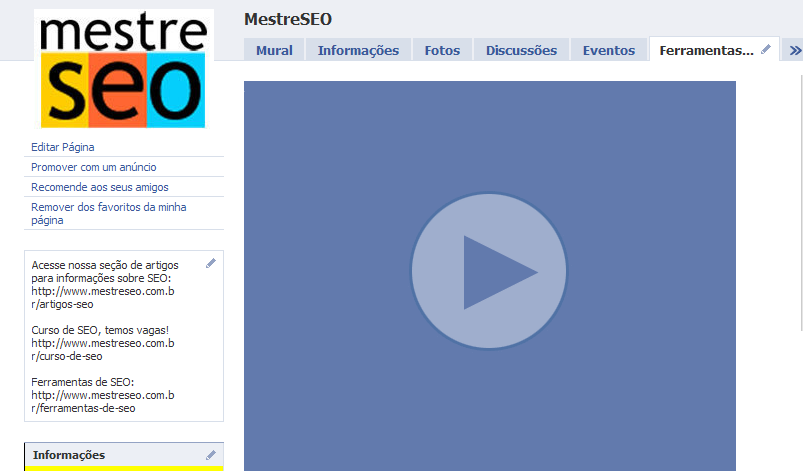
Task: Click the pencil icon in the SEO links box
Action: (211, 263)
